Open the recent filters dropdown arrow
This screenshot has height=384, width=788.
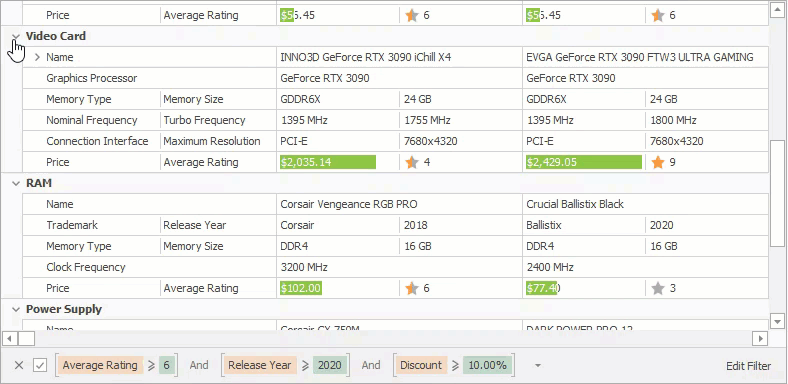point(538,365)
